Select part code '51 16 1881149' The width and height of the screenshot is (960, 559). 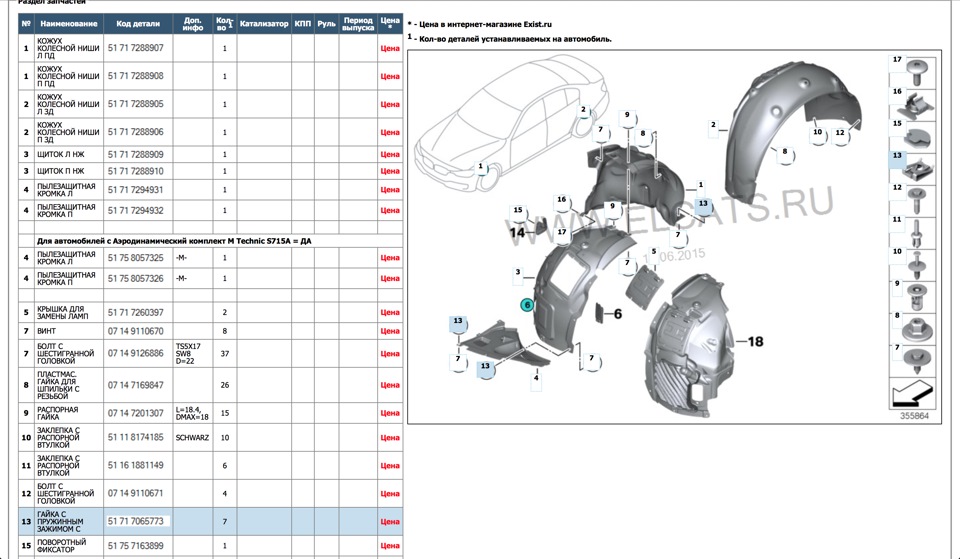pos(136,465)
